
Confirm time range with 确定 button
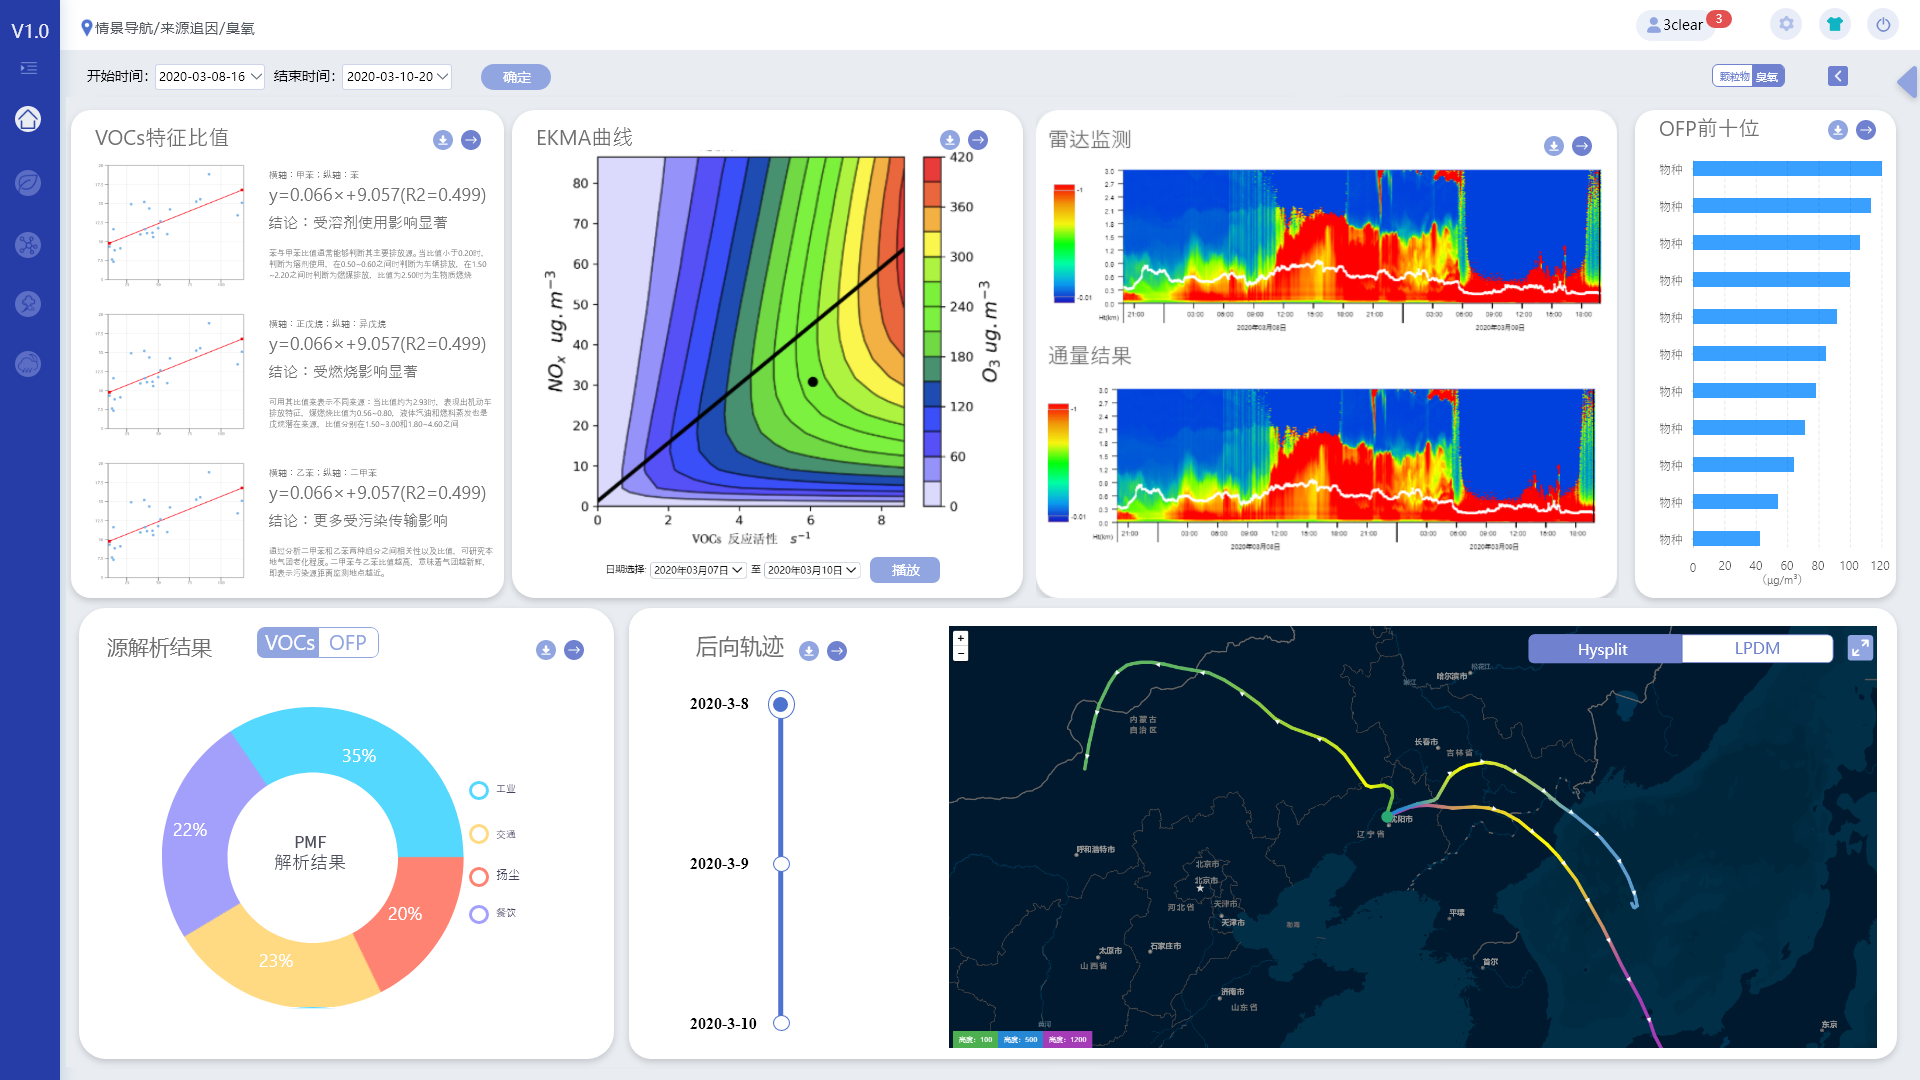coord(516,77)
